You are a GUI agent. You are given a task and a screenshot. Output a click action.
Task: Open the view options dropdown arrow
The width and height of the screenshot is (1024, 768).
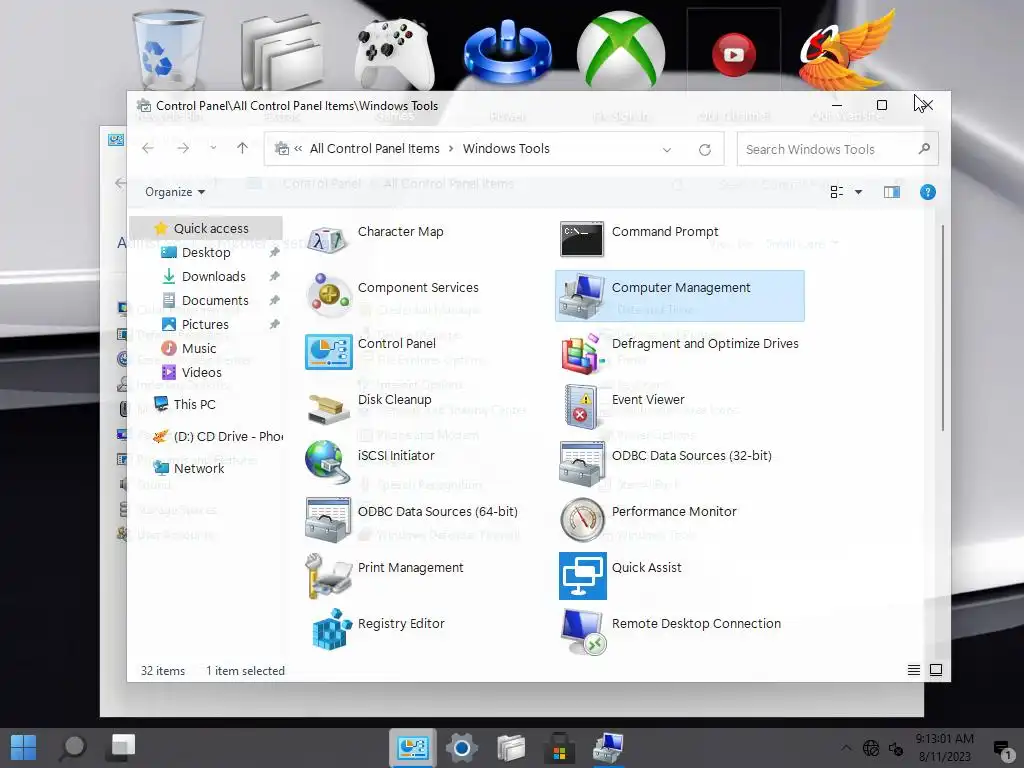pos(858,192)
